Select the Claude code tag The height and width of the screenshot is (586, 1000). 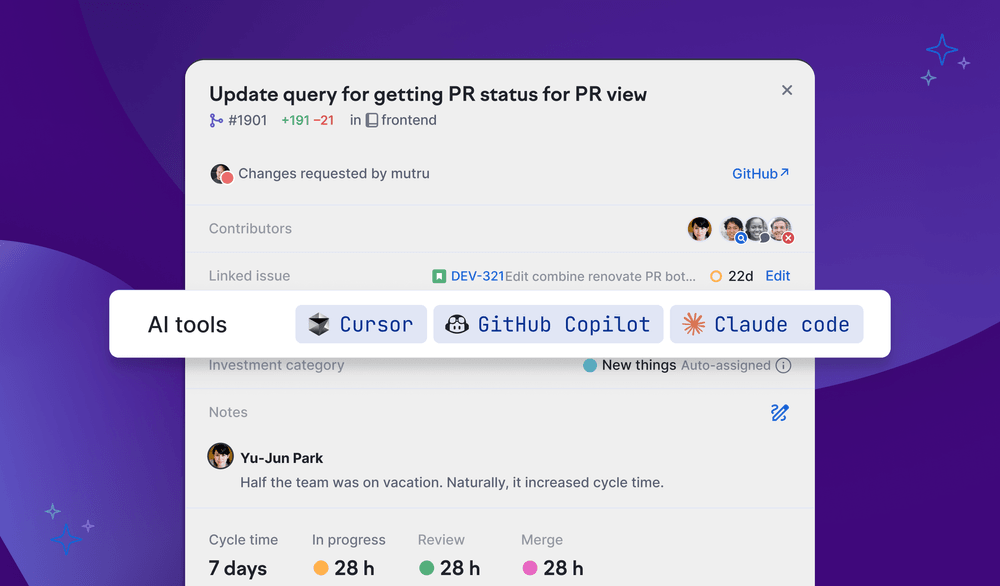(766, 324)
